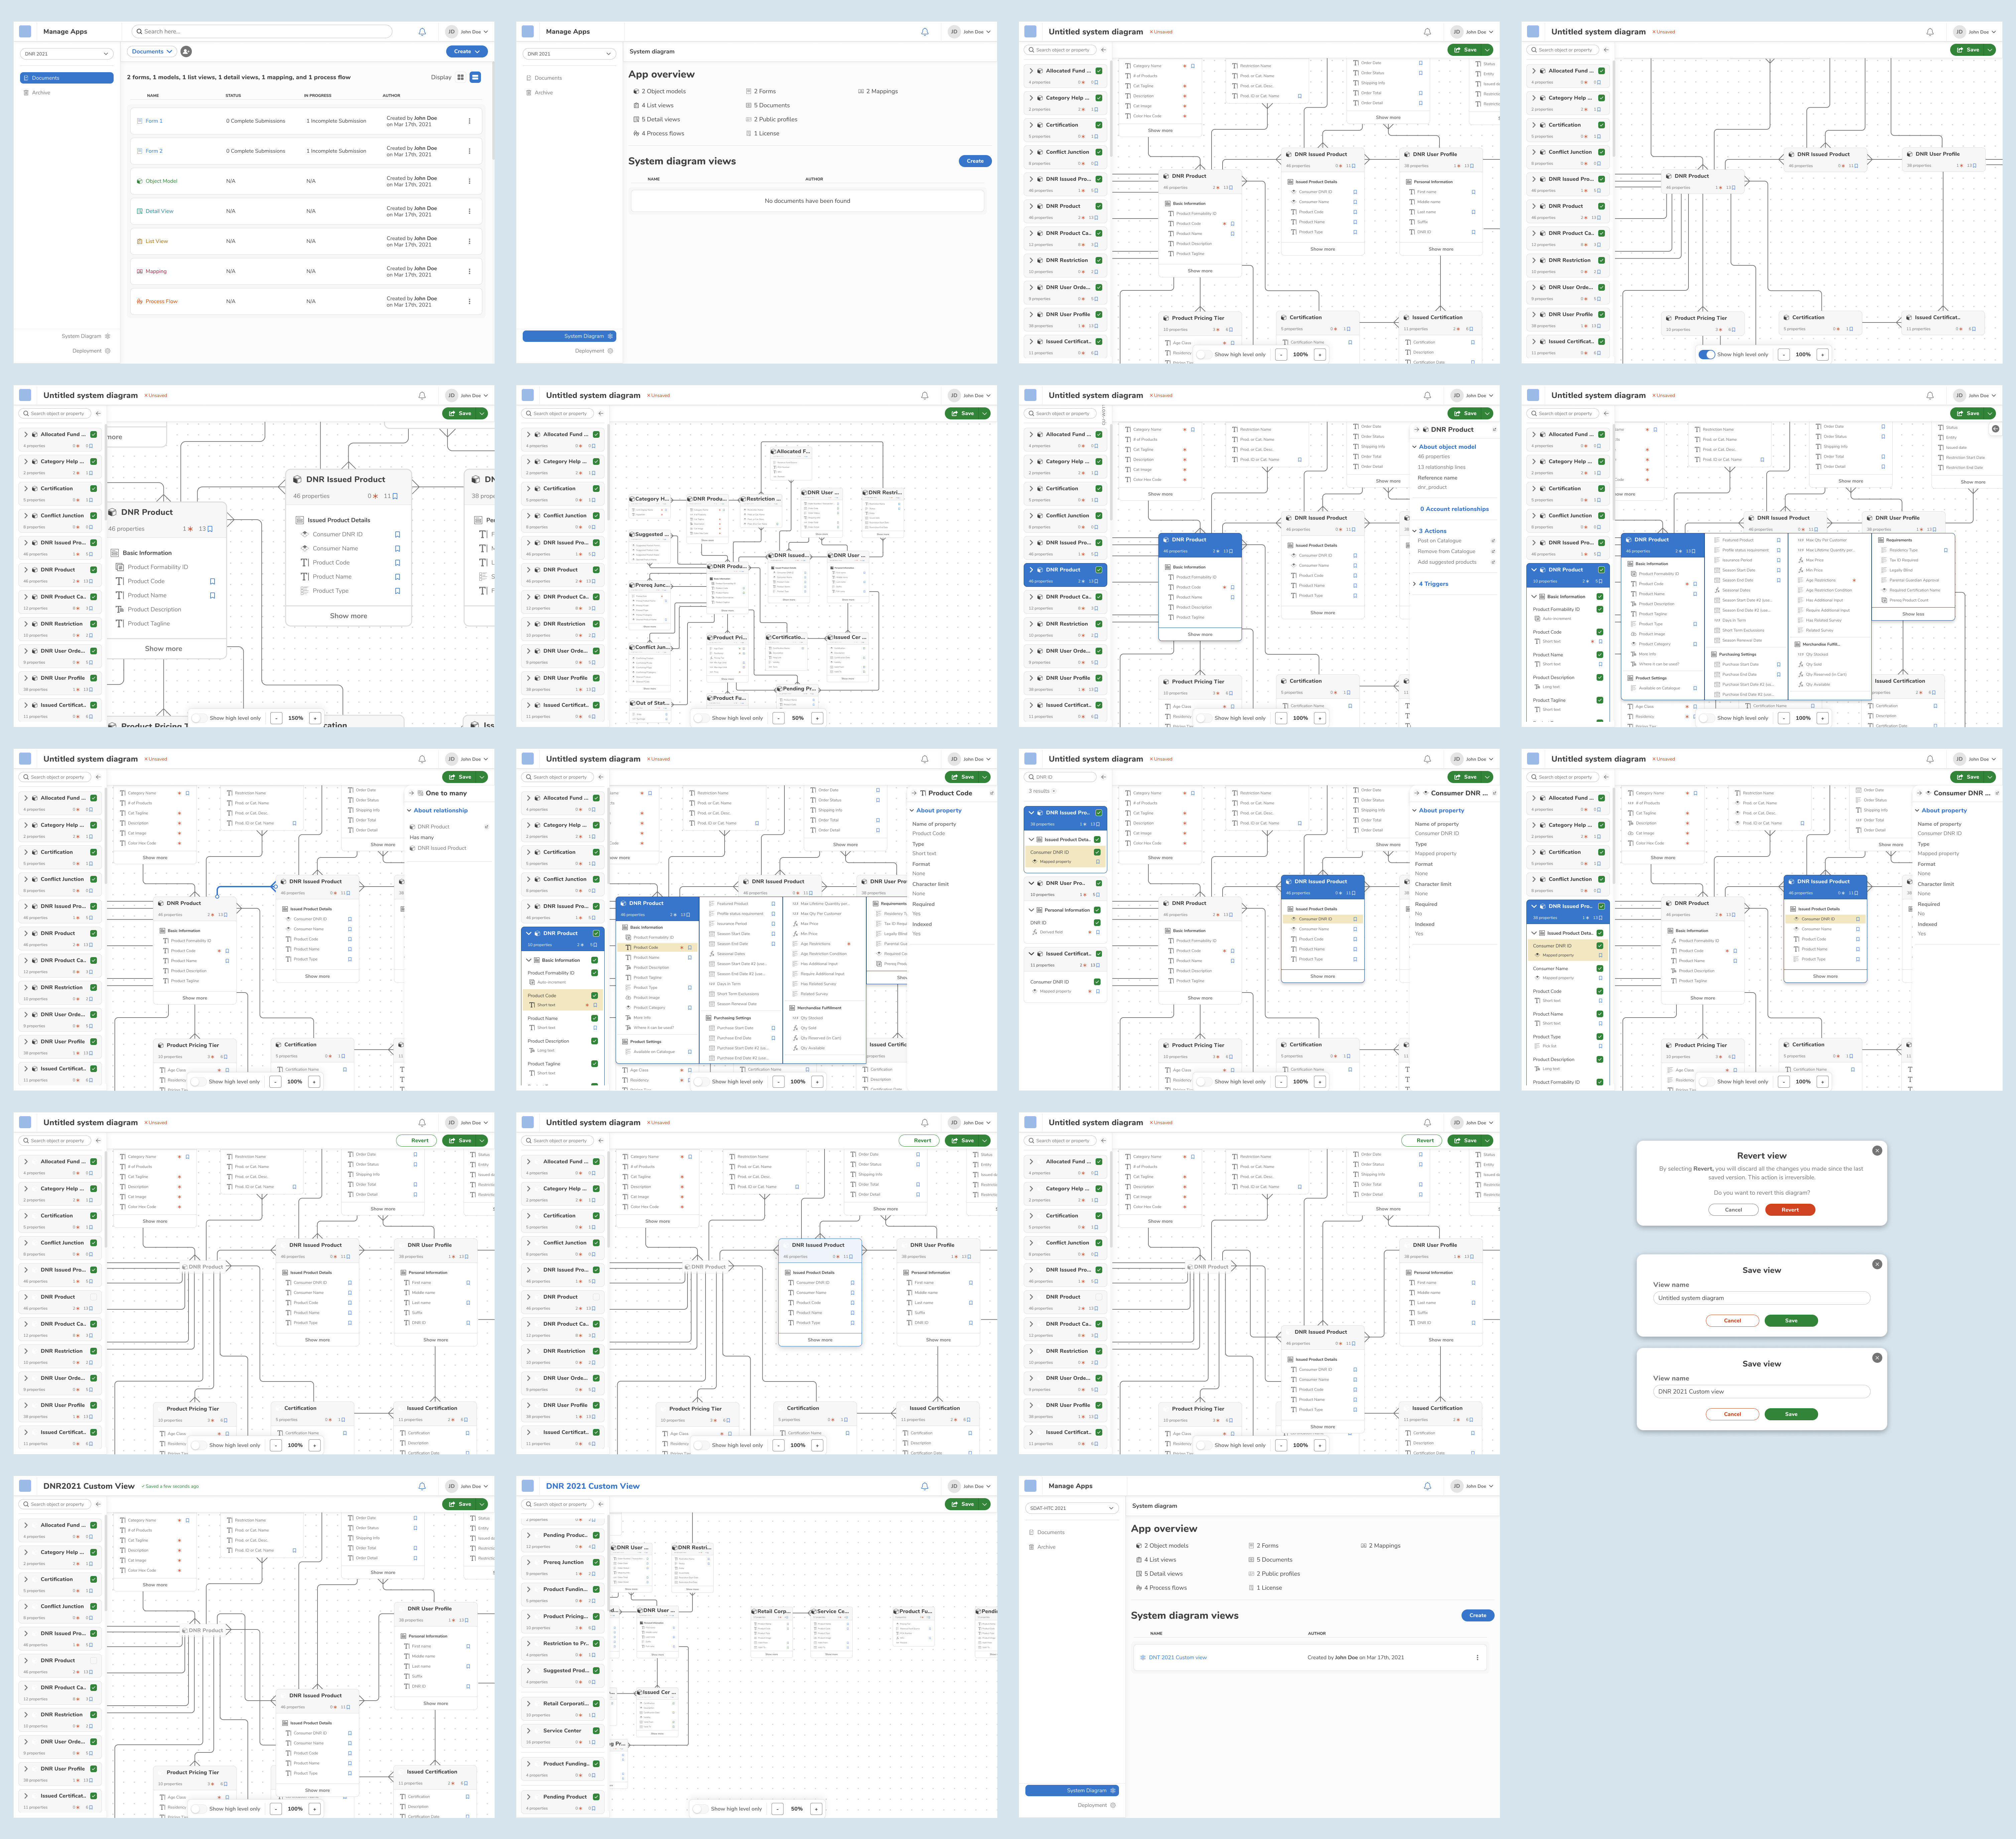Click the red Revert button in the Revert view dialog

coord(1790,1210)
